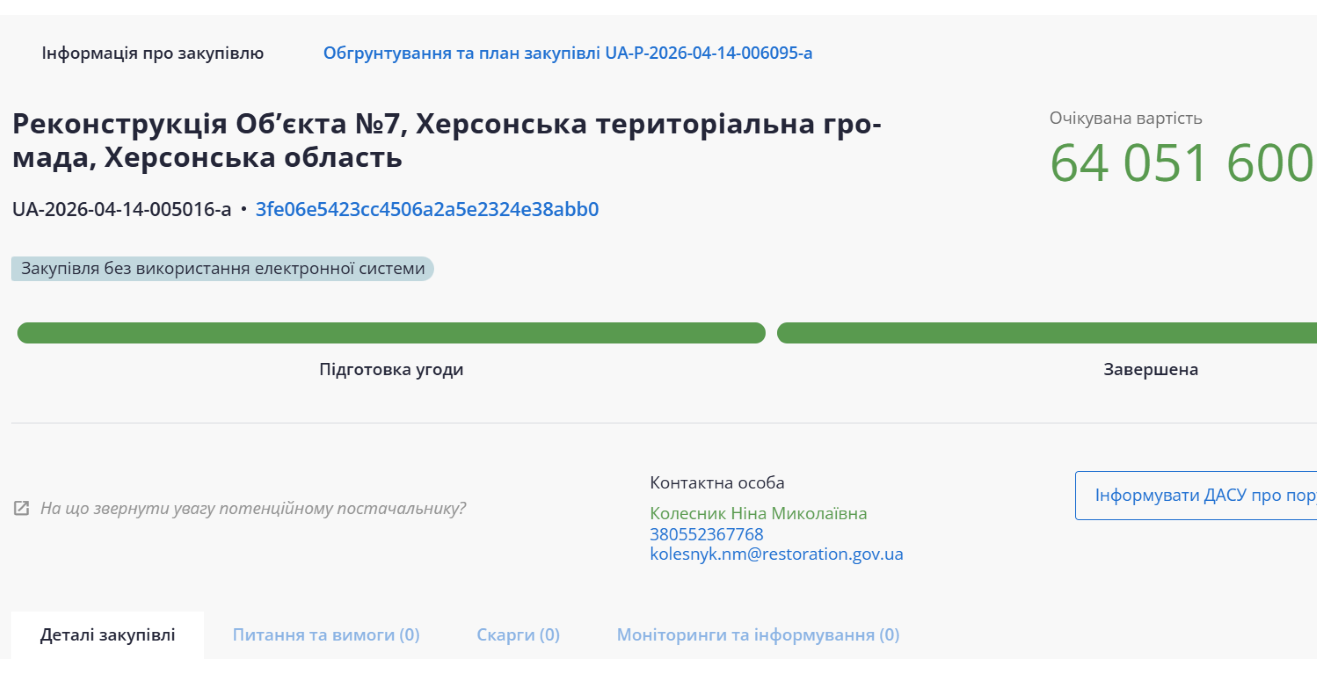Image resolution: width=1317 pixels, height=675 pixels.
Task: Click the expected value amount 64 051 600
Action: pos(1181,163)
